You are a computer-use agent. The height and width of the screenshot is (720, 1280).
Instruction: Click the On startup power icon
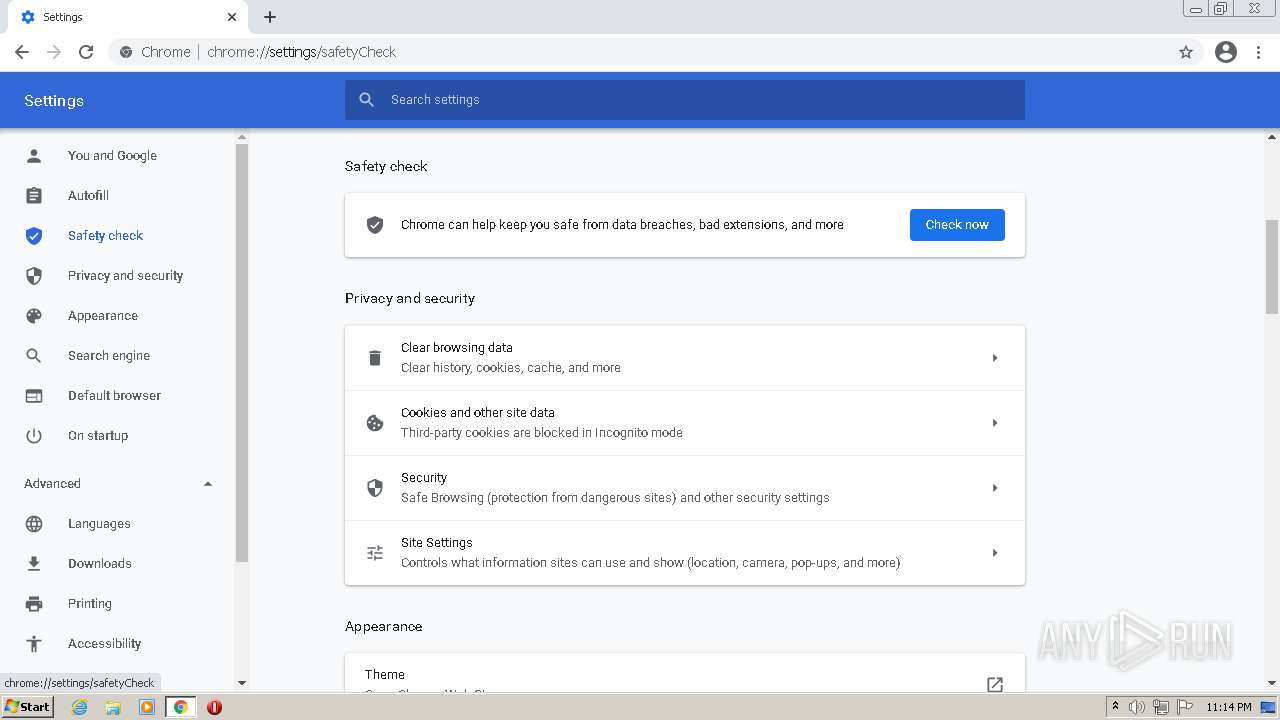[34, 435]
